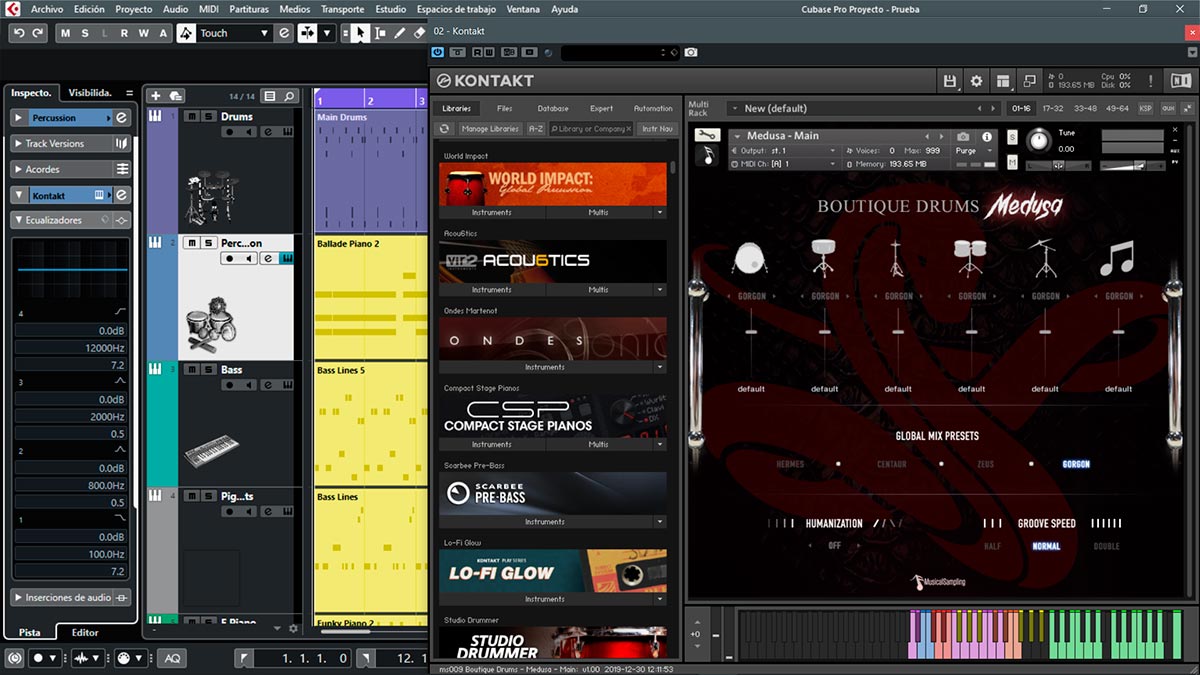Open the Touch automation mode dropdown

tap(265, 33)
